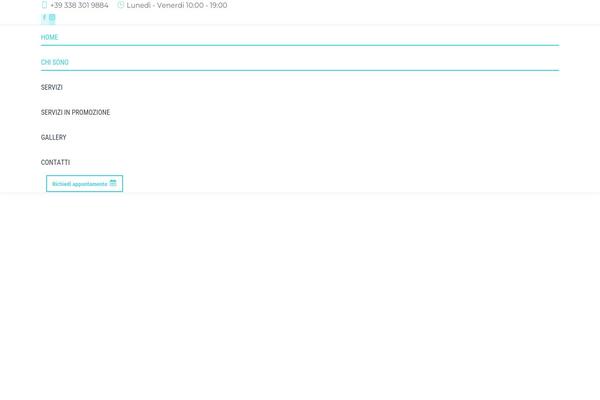Click the Richiedi appuntamento button
The height and width of the screenshot is (400, 600).
point(85,184)
